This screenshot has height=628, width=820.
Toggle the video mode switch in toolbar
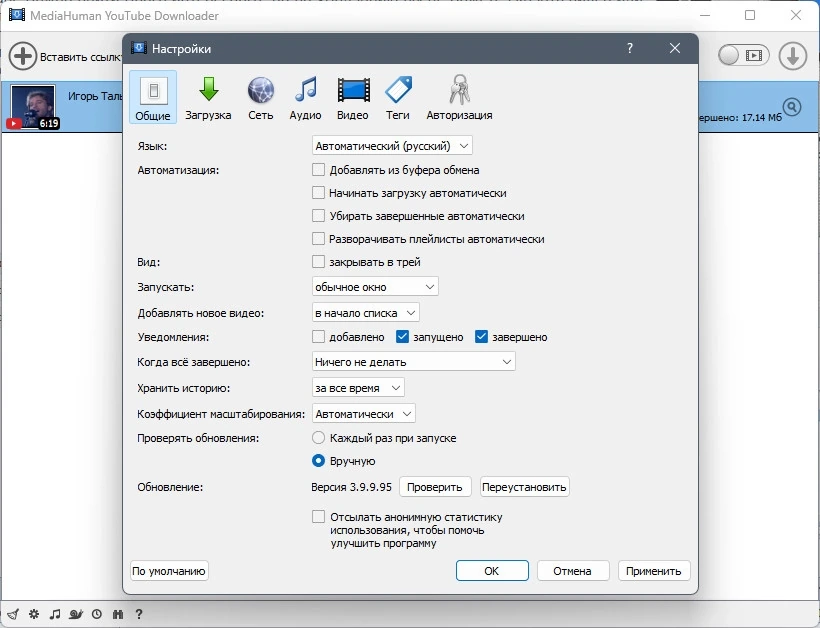743,55
